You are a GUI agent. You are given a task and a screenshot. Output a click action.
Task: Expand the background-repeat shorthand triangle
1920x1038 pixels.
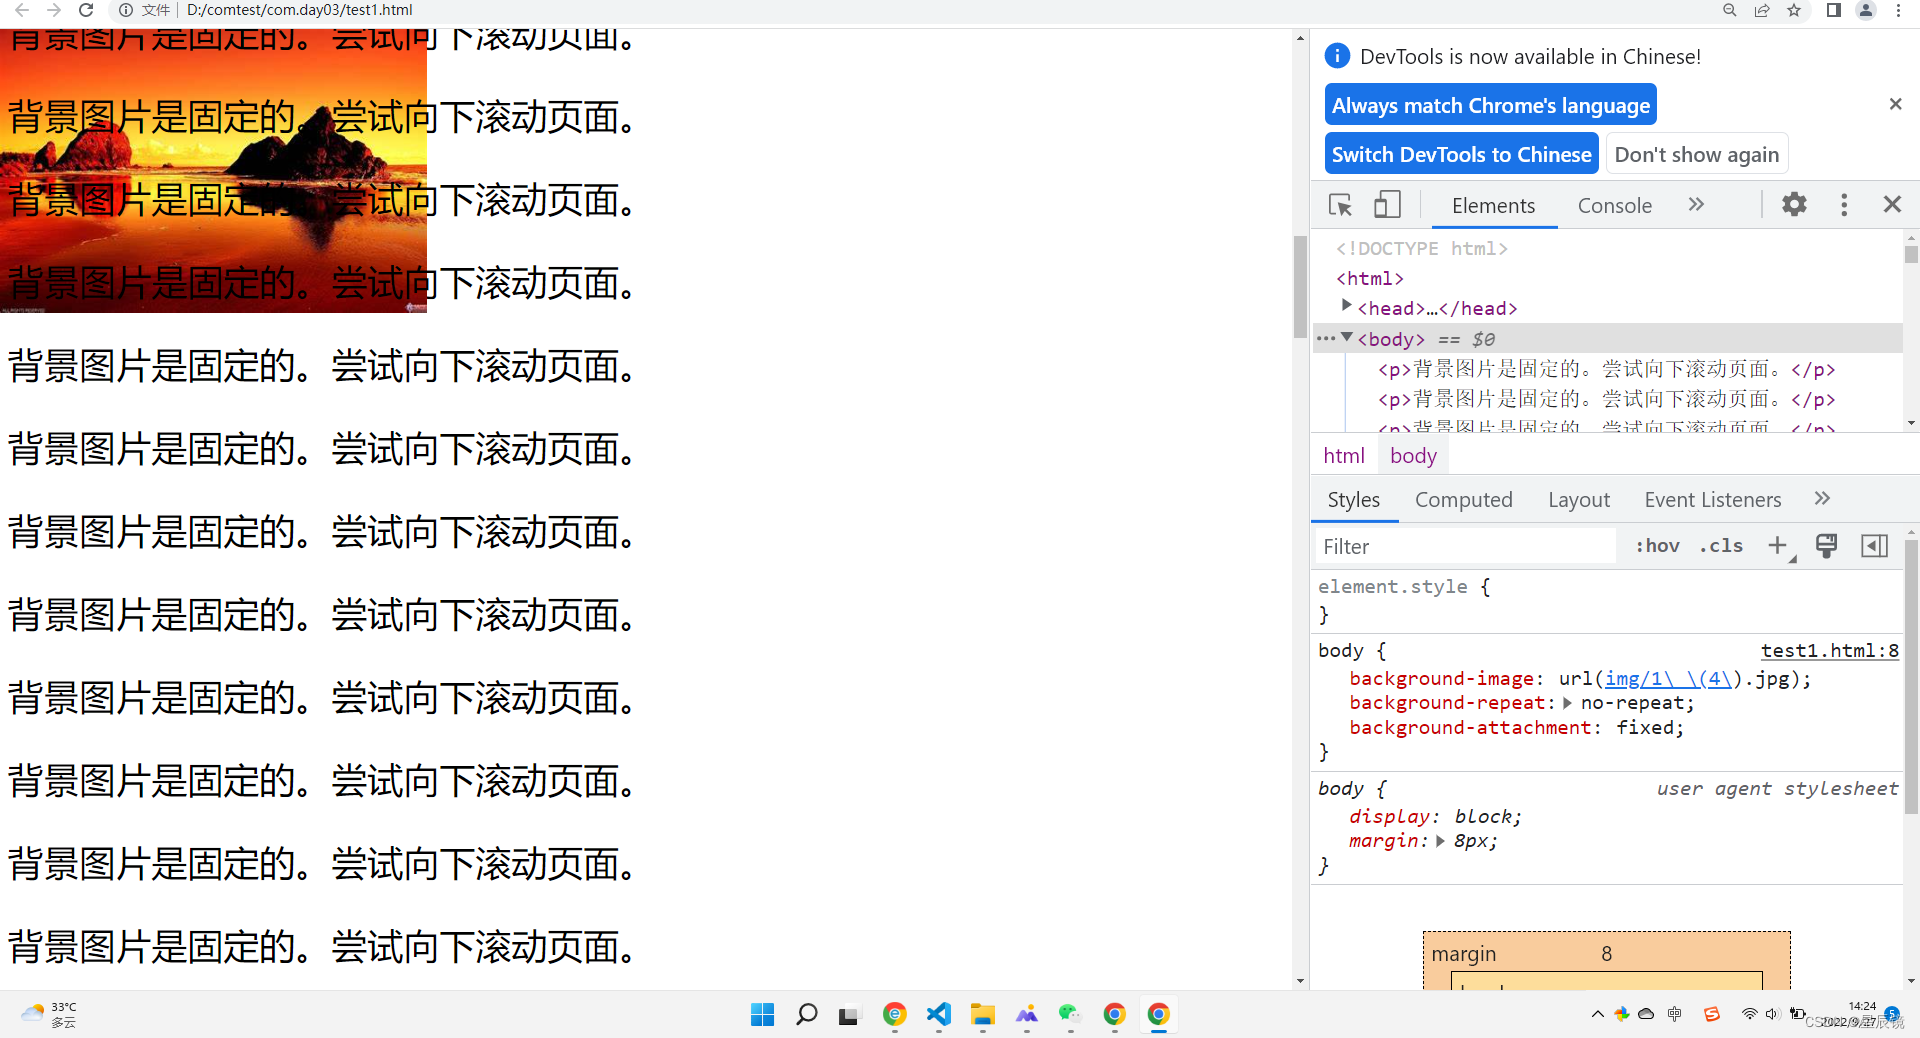[x=1567, y=703]
